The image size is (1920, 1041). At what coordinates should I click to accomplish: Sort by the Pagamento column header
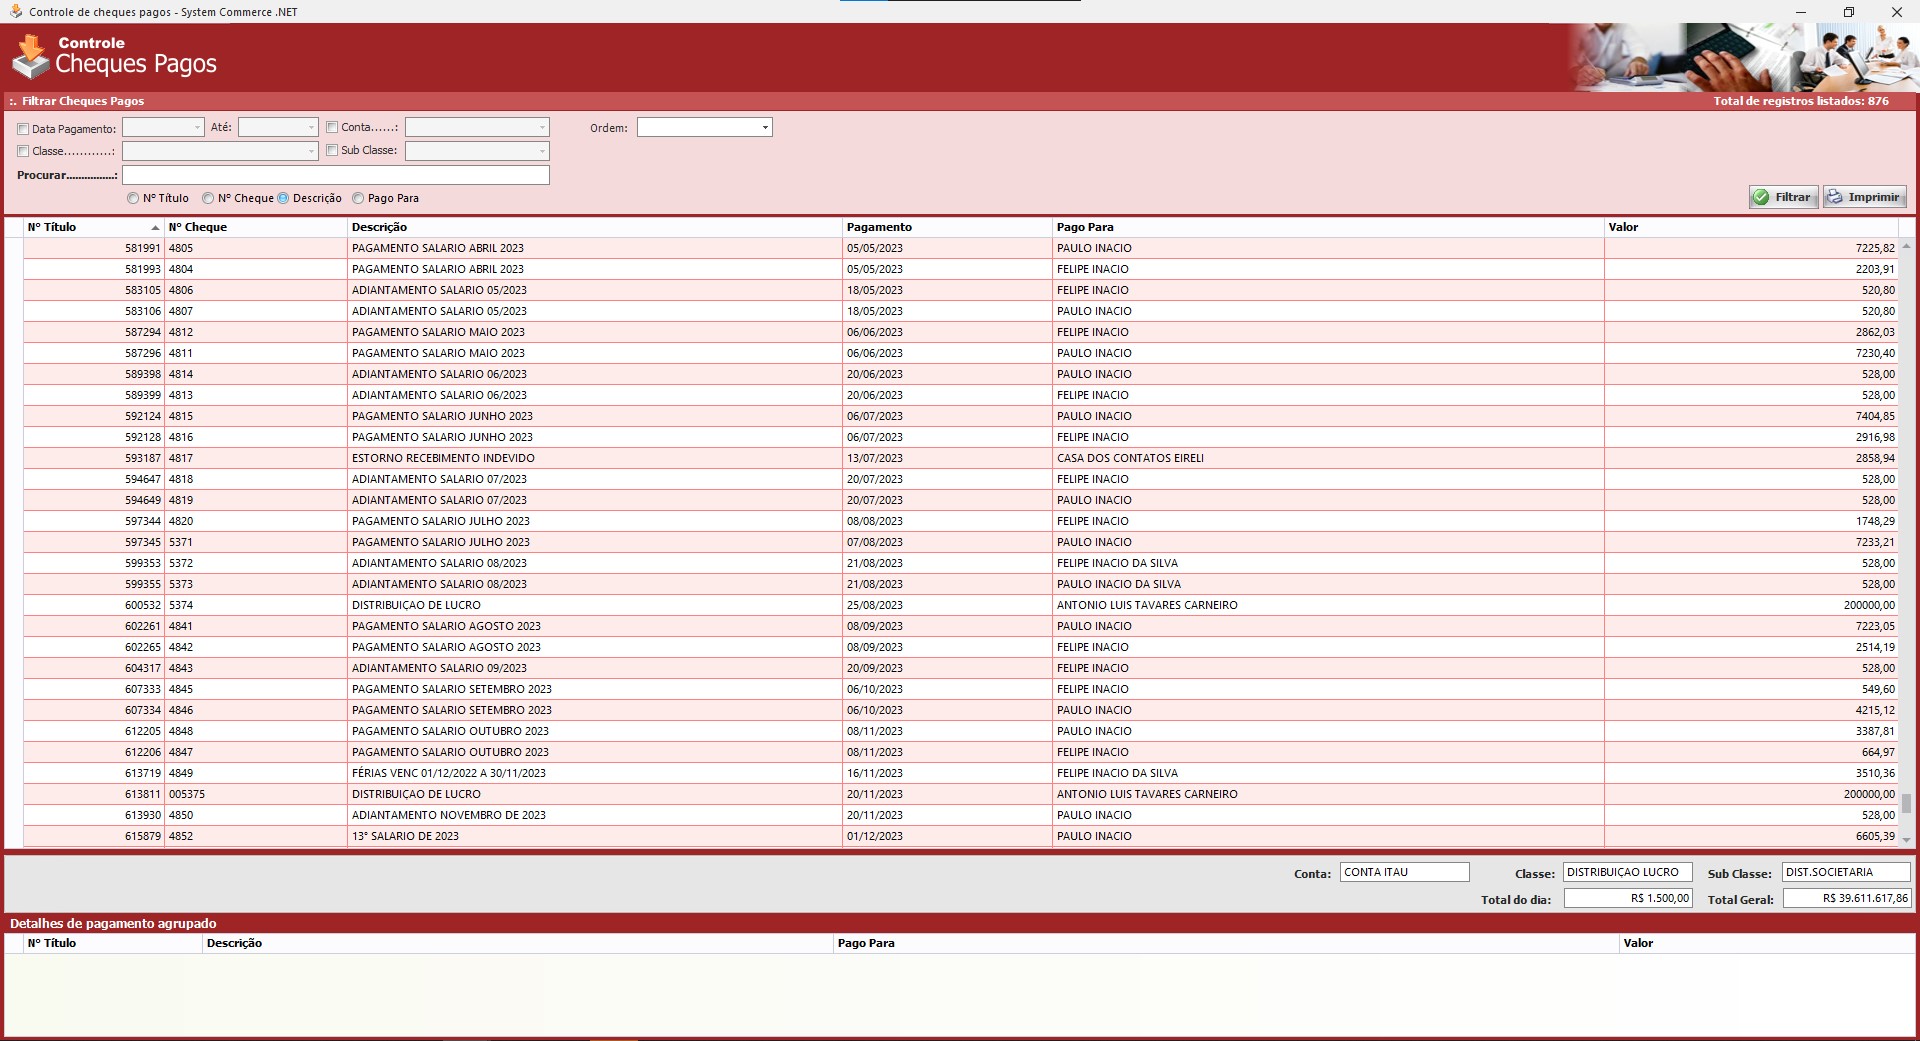pyautogui.click(x=879, y=227)
